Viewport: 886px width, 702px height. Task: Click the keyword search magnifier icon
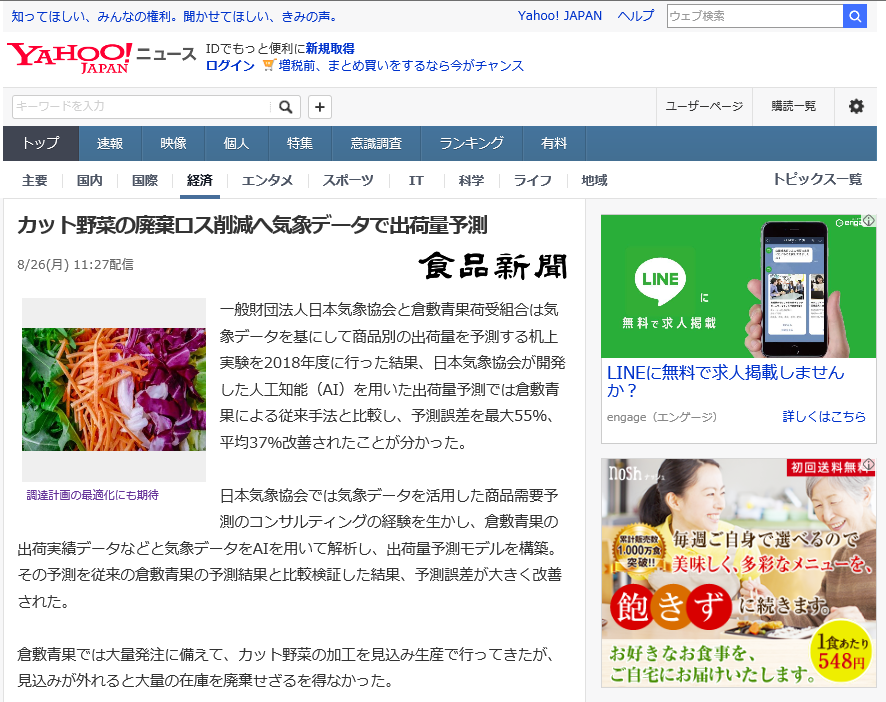pyautogui.click(x=286, y=106)
